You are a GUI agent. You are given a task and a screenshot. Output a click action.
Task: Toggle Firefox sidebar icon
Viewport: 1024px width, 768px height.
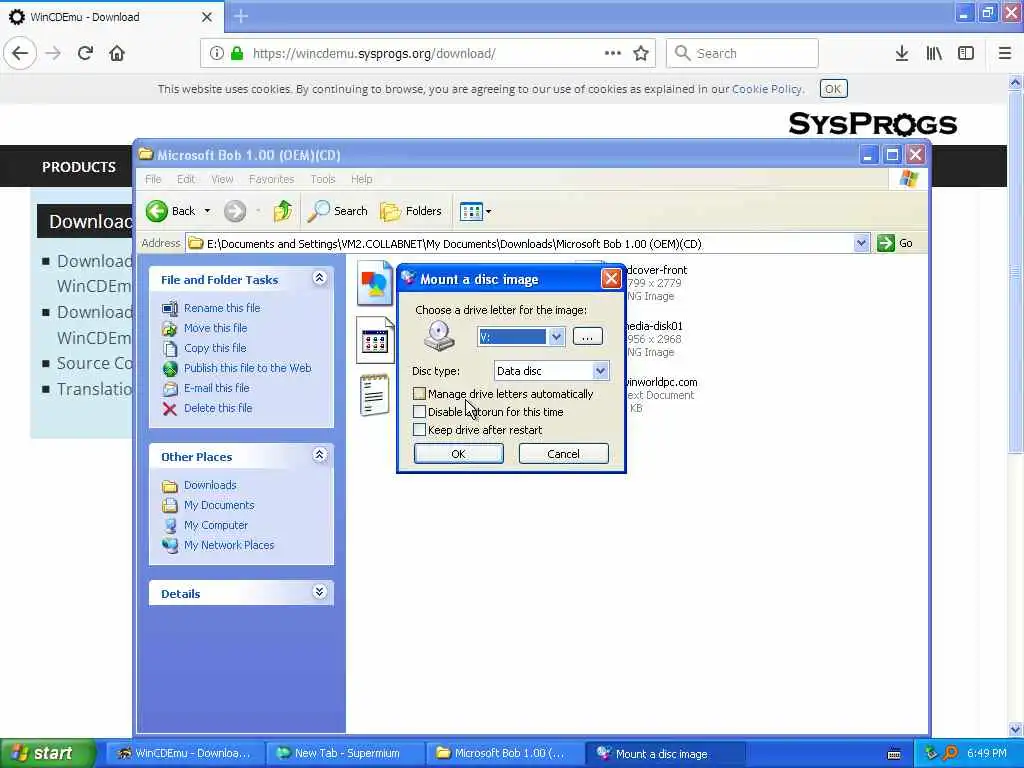(966, 53)
